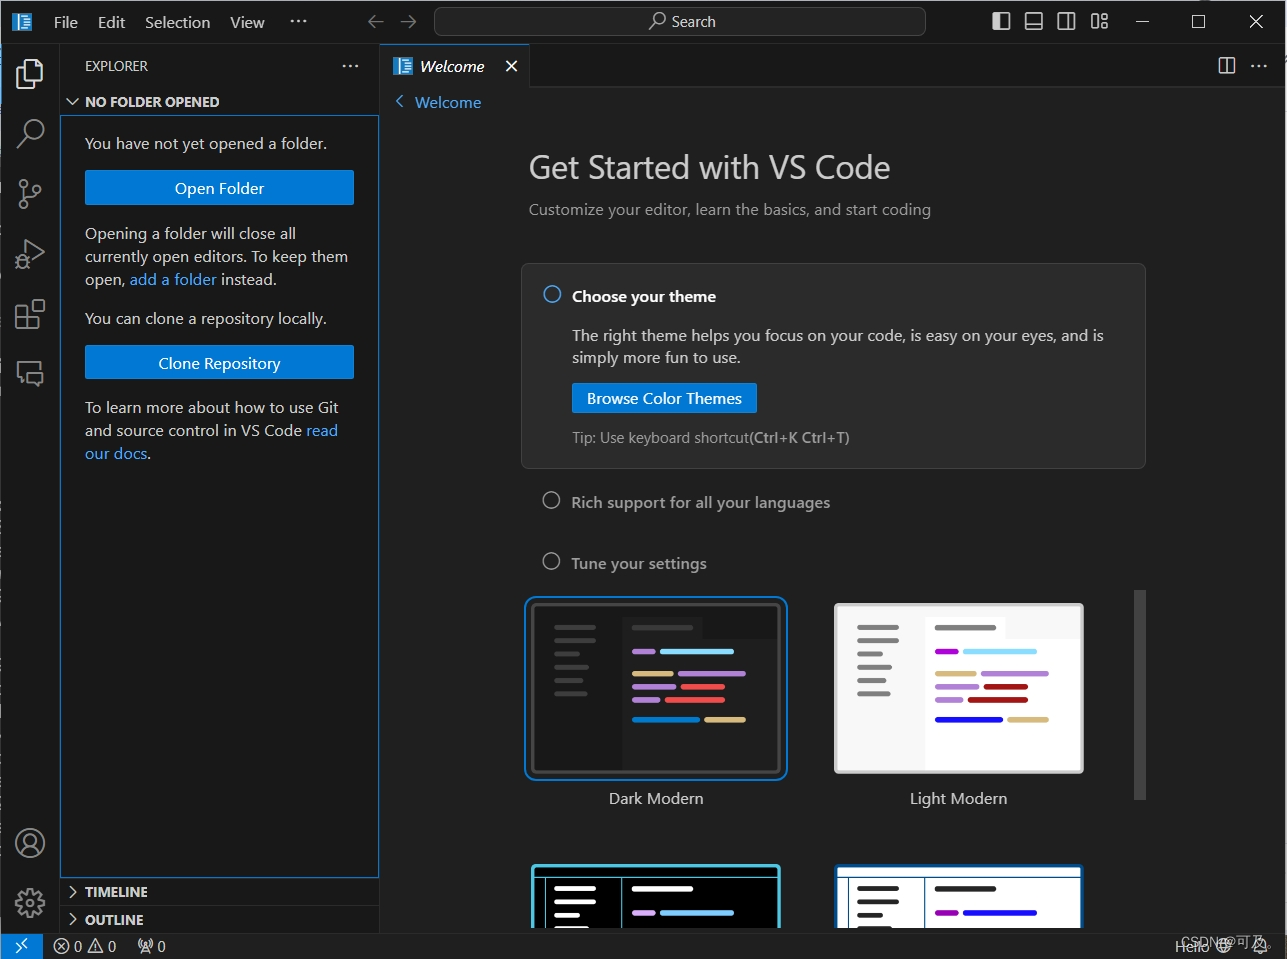This screenshot has width=1287, height=959.
Task: Show errors and warnings count in status bar
Action: pyautogui.click(x=85, y=946)
